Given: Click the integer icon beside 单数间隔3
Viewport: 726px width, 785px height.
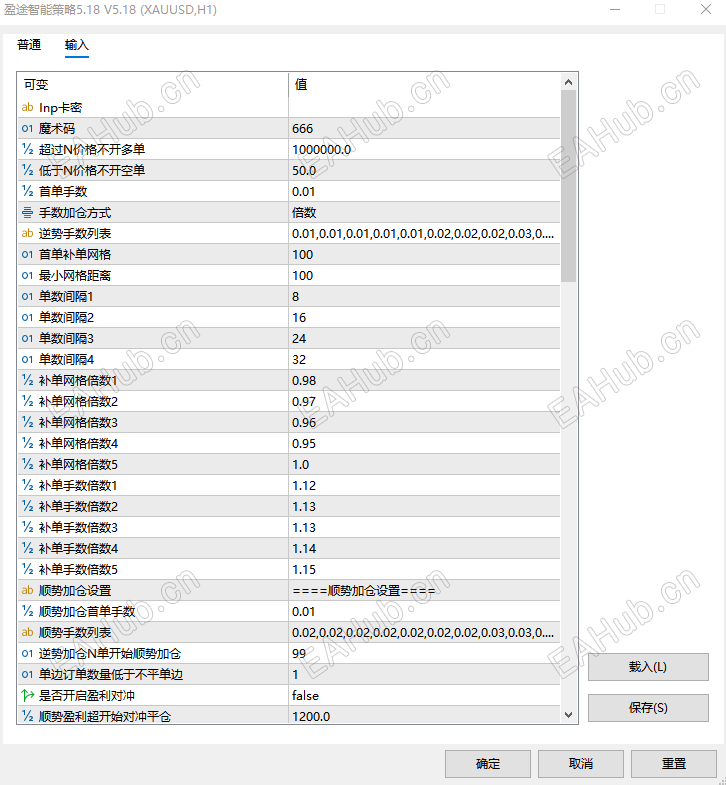Looking at the screenshot, I should (x=28, y=339).
